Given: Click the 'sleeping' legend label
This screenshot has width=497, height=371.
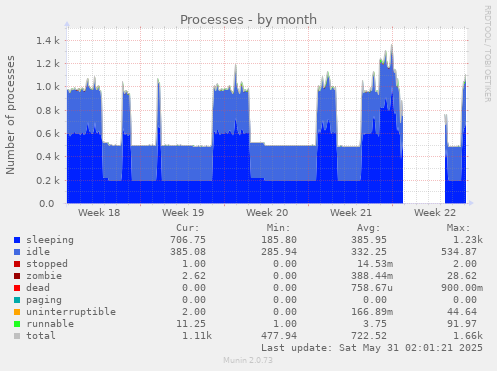Looking at the screenshot, I should point(50,240).
